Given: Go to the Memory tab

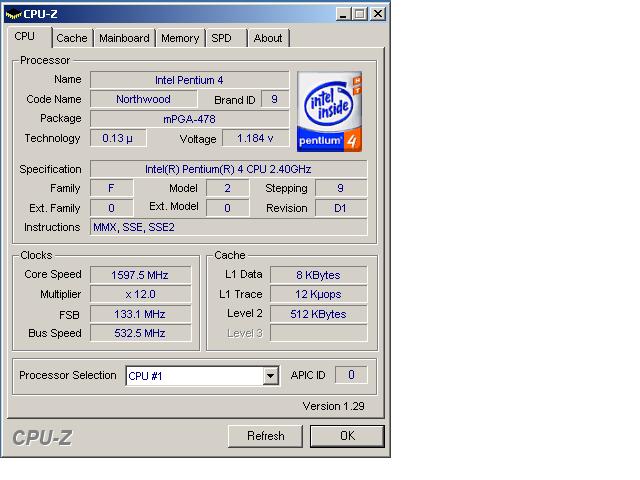Looking at the screenshot, I should (180, 38).
